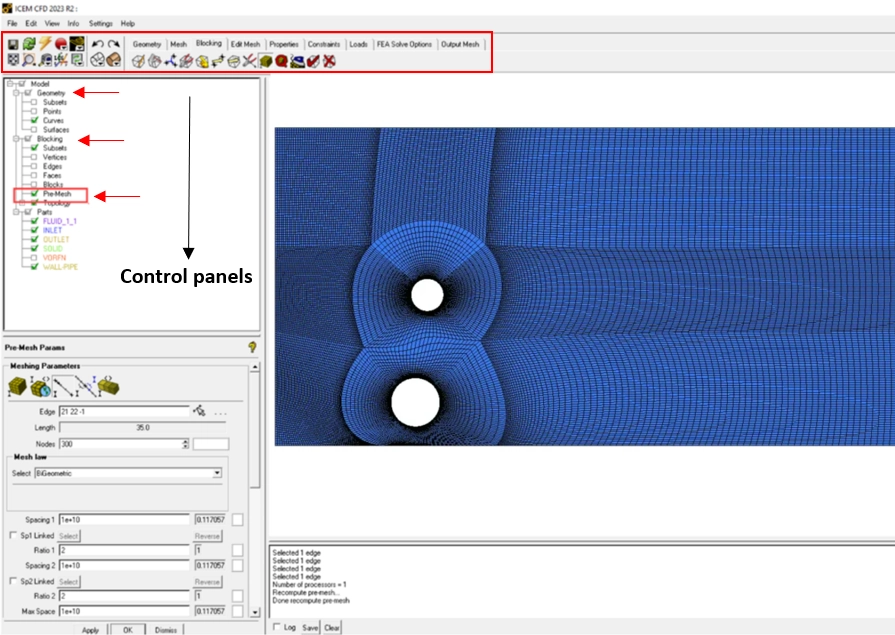The height and width of the screenshot is (635, 895).
Task: Click the Clear button in message log
Action: tap(332, 627)
